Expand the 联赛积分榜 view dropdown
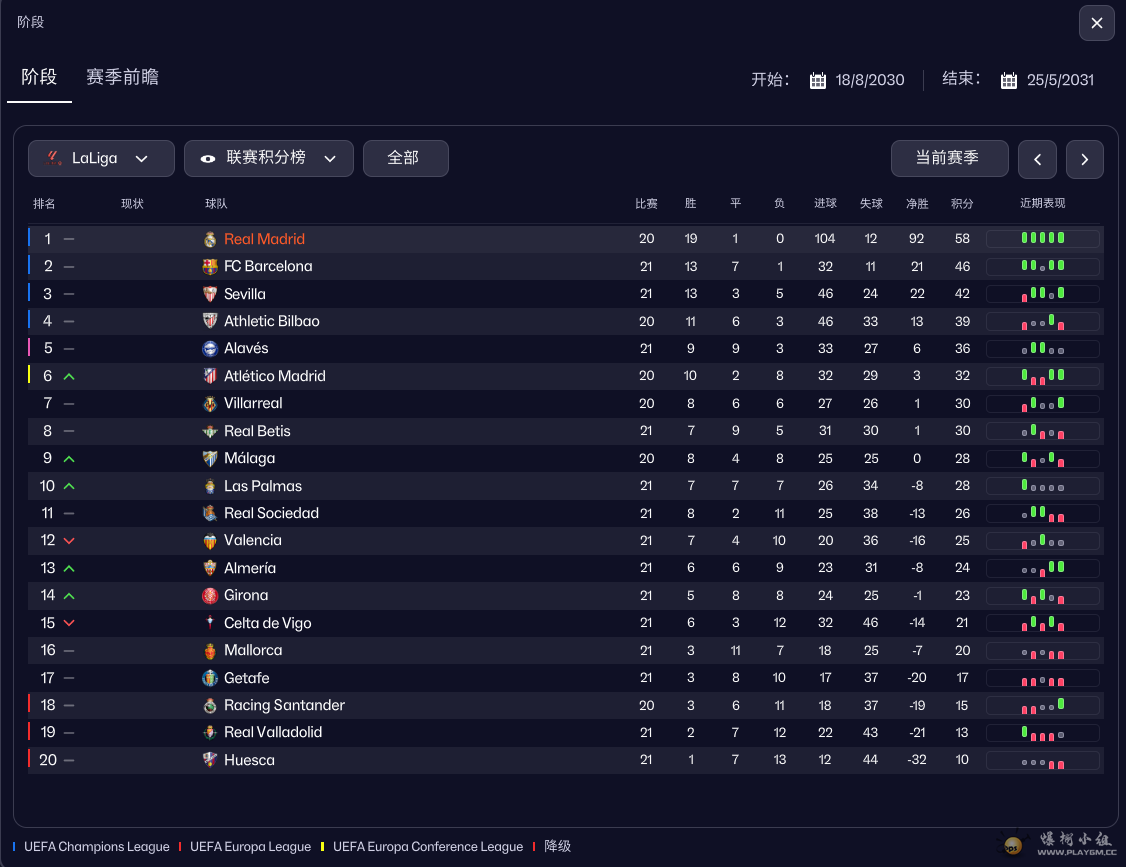The image size is (1126, 867). tap(268, 158)
